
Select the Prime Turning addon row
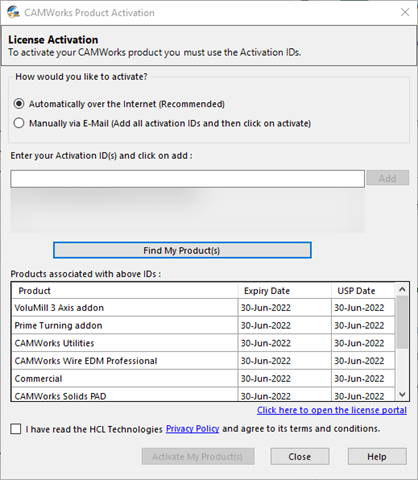coord(203,325)
